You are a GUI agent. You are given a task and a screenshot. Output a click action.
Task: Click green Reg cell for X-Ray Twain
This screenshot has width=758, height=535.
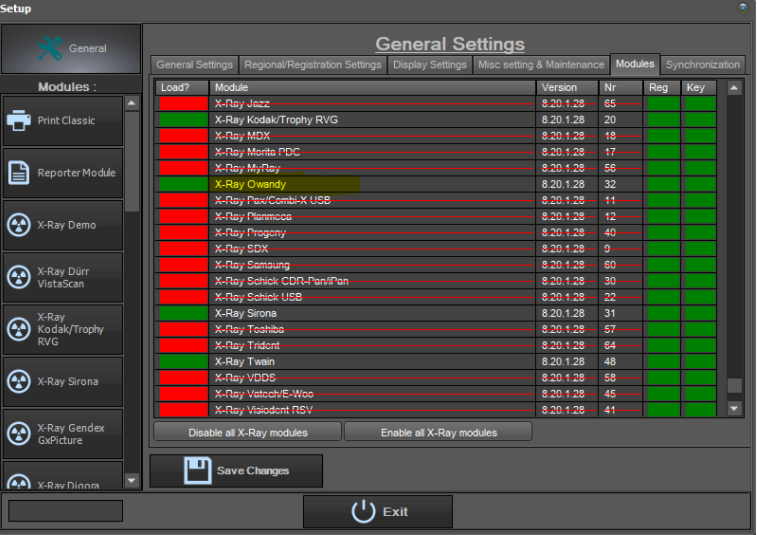pos(663,361)
